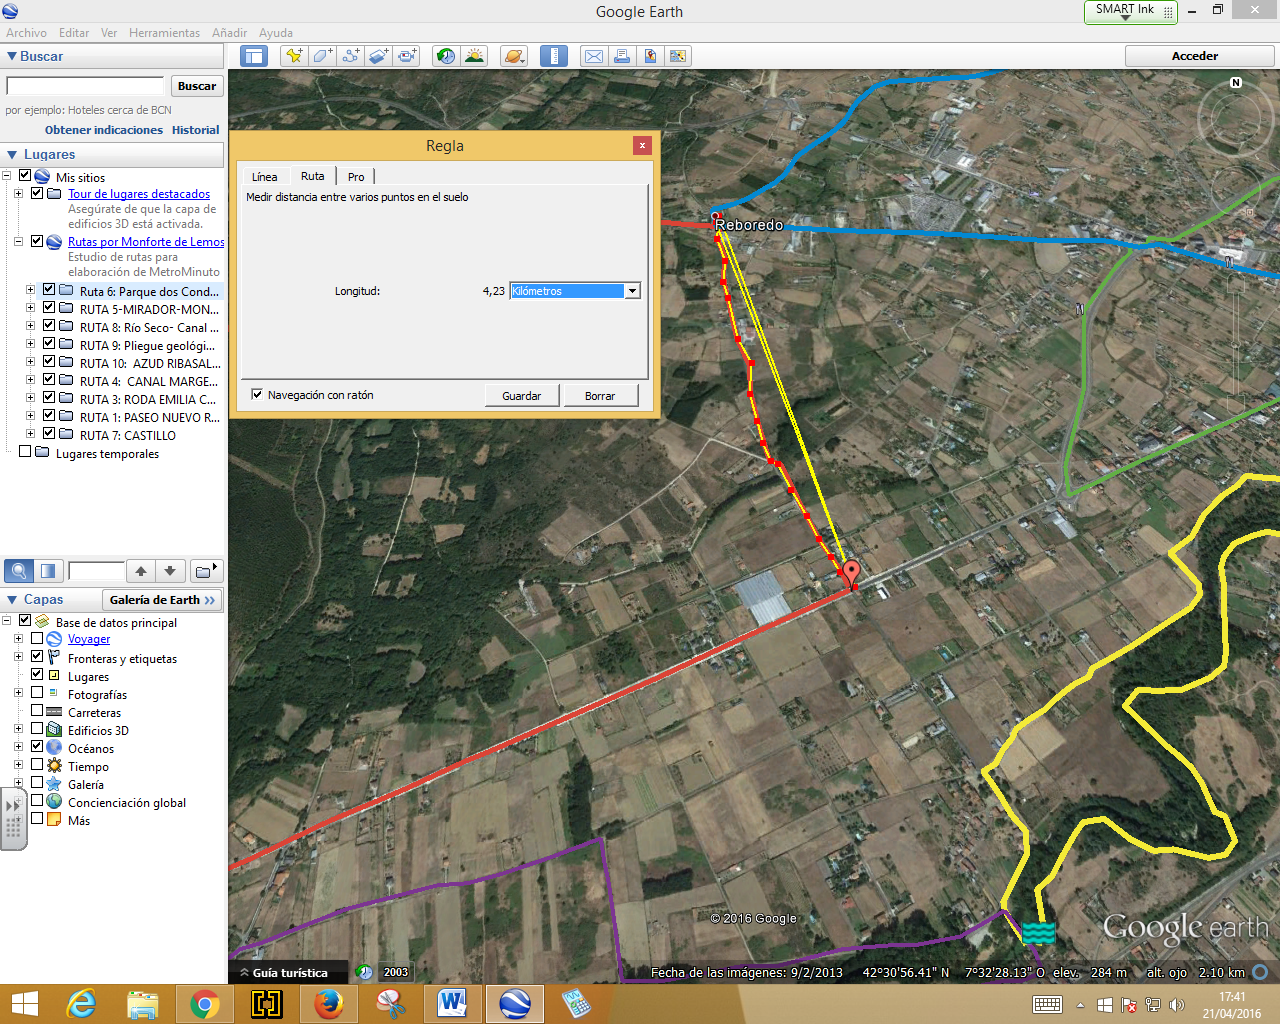Show historical imagery with the clock icon
Viewport: 1280px width, 1024px height.
coord(446,56)
